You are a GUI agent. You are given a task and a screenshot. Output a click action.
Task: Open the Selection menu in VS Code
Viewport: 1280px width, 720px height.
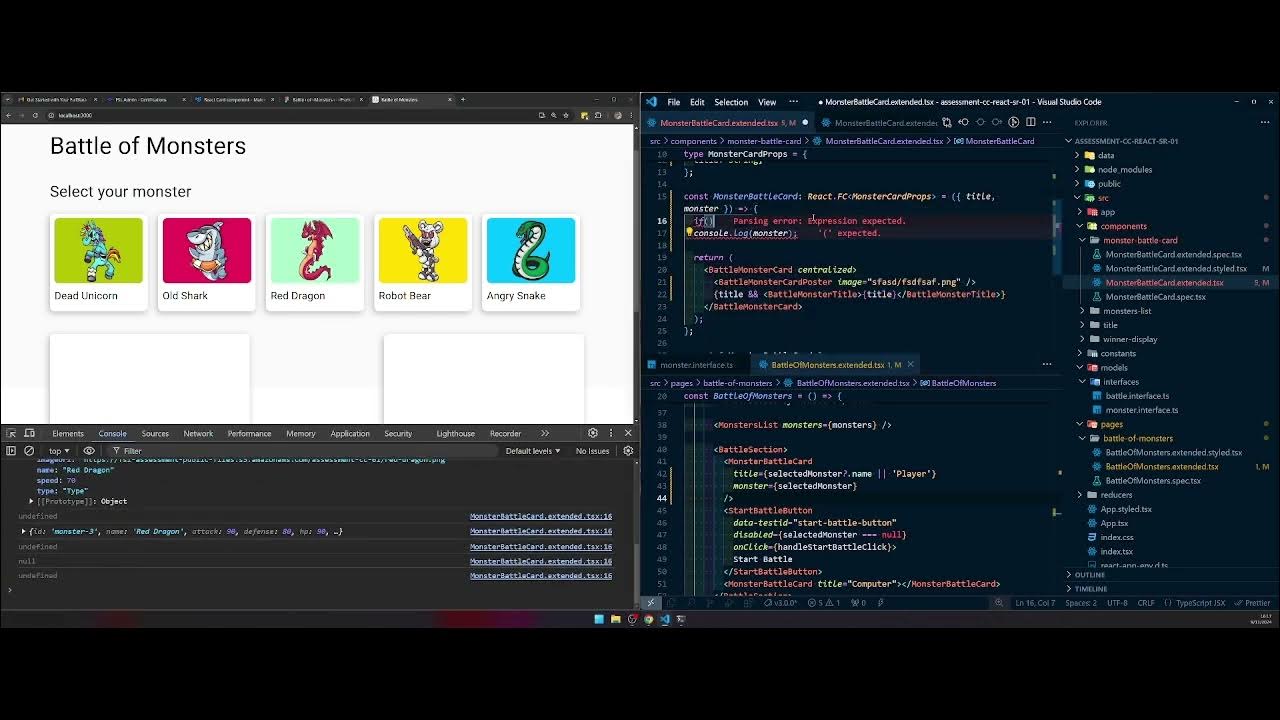coord(731,102)
